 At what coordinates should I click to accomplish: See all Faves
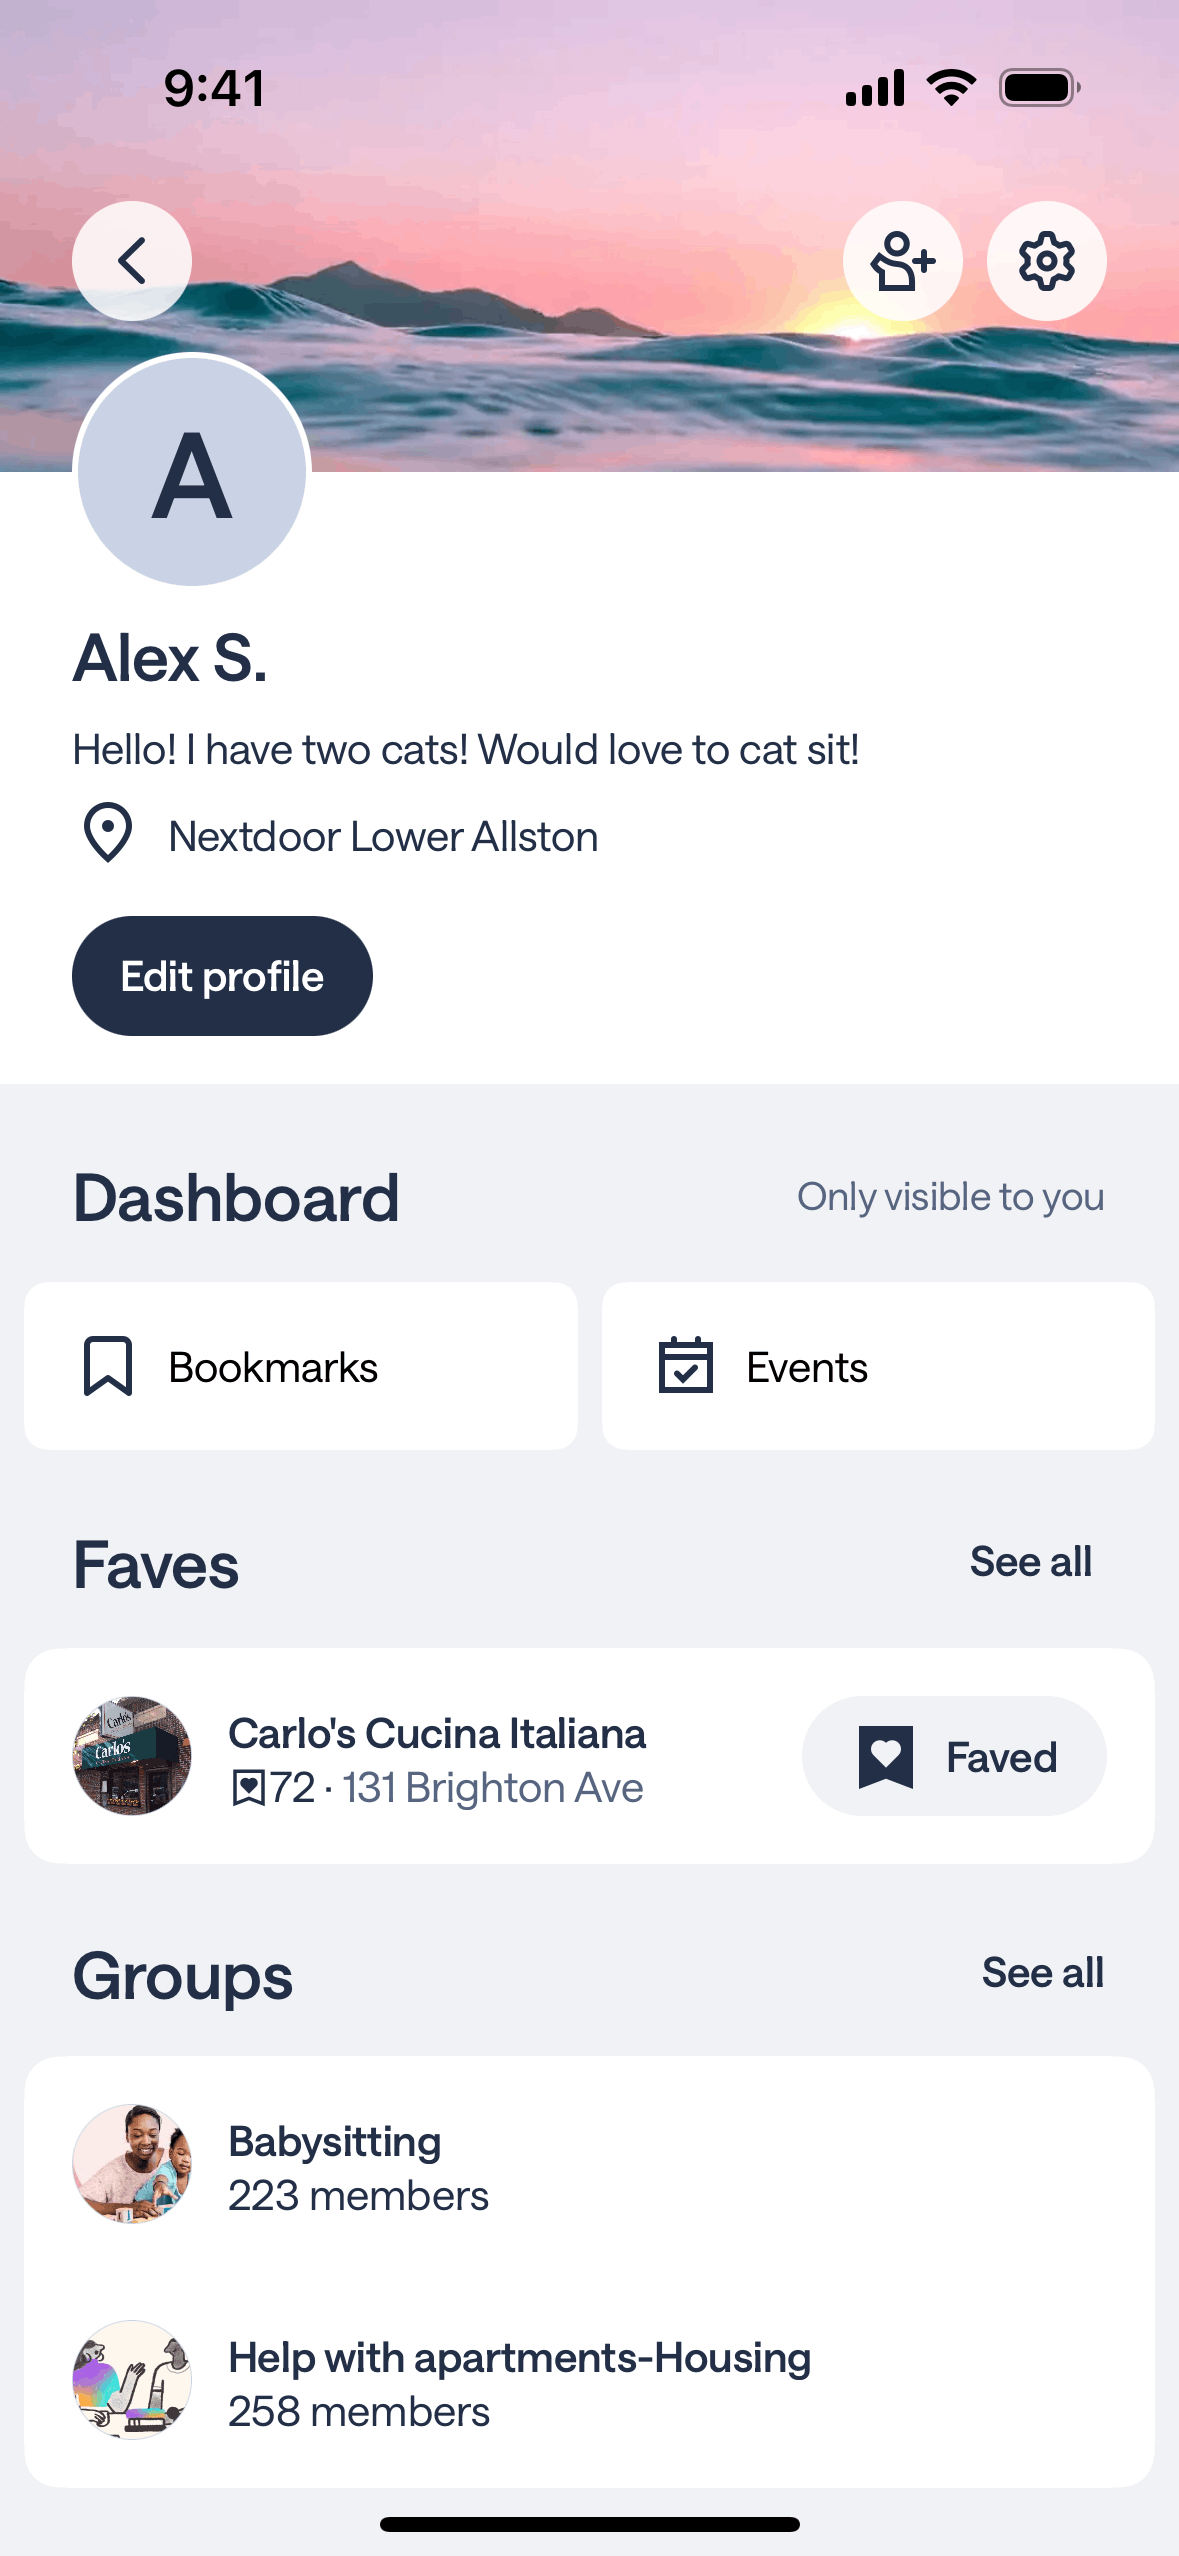pyautogui.click(x=1030, y=1562)
